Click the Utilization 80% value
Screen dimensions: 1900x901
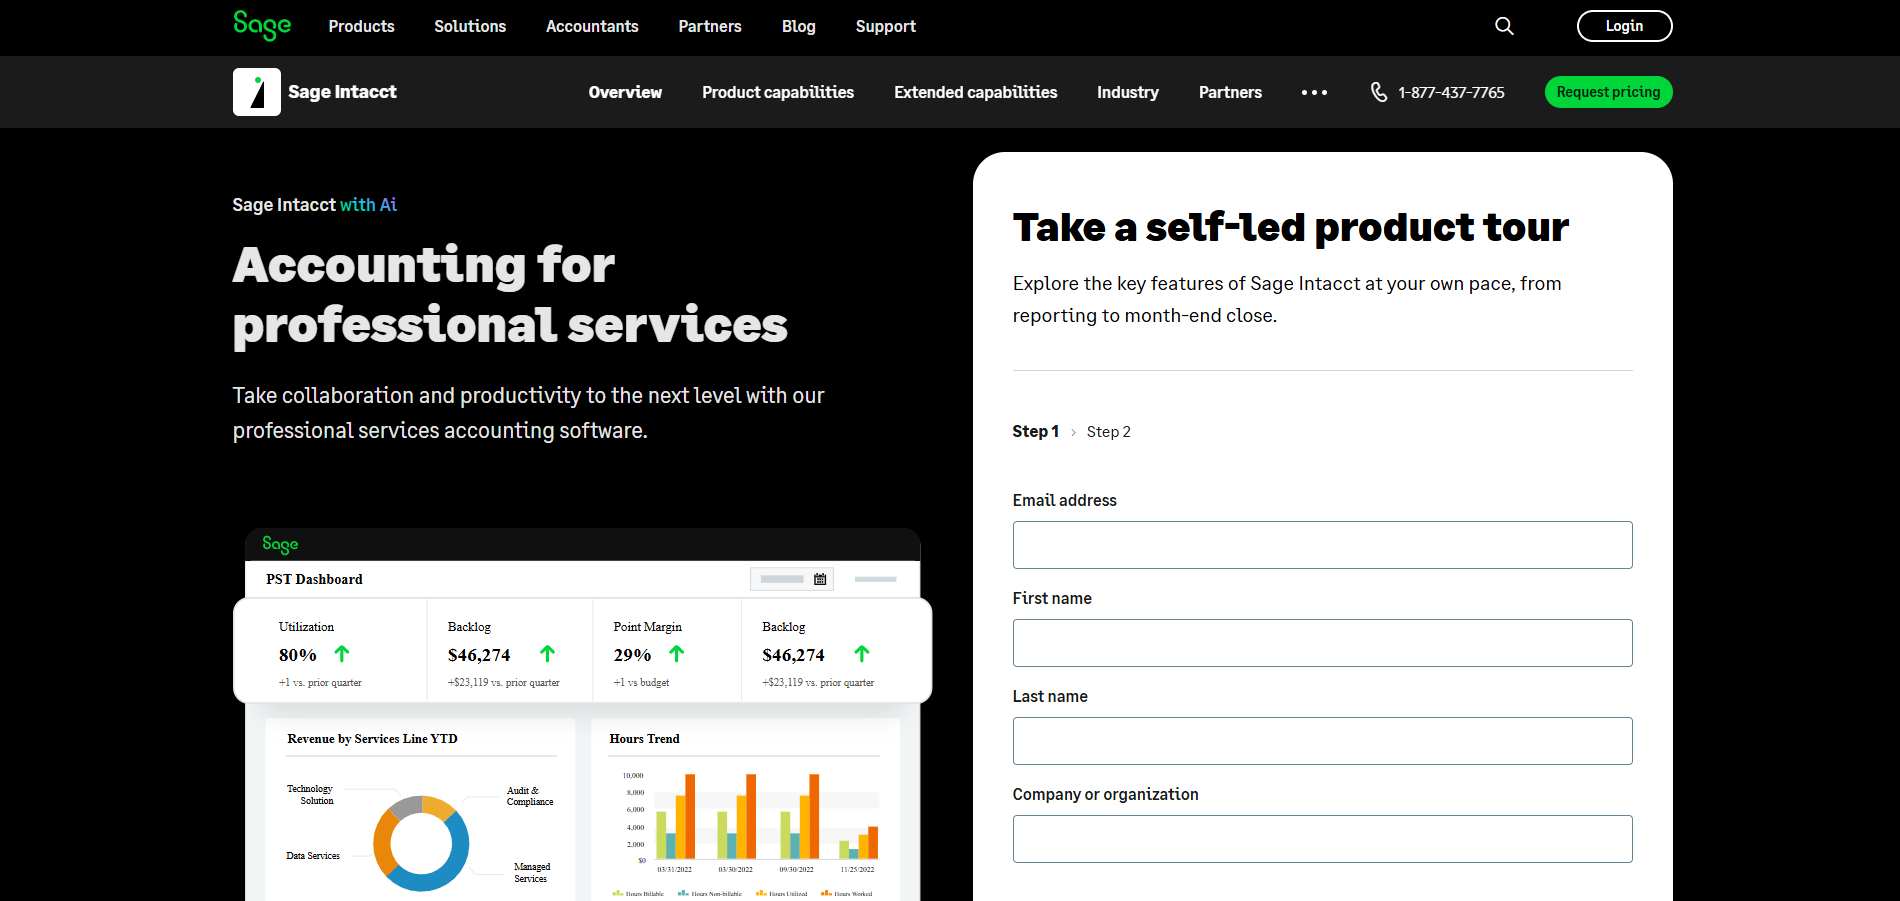297,655
